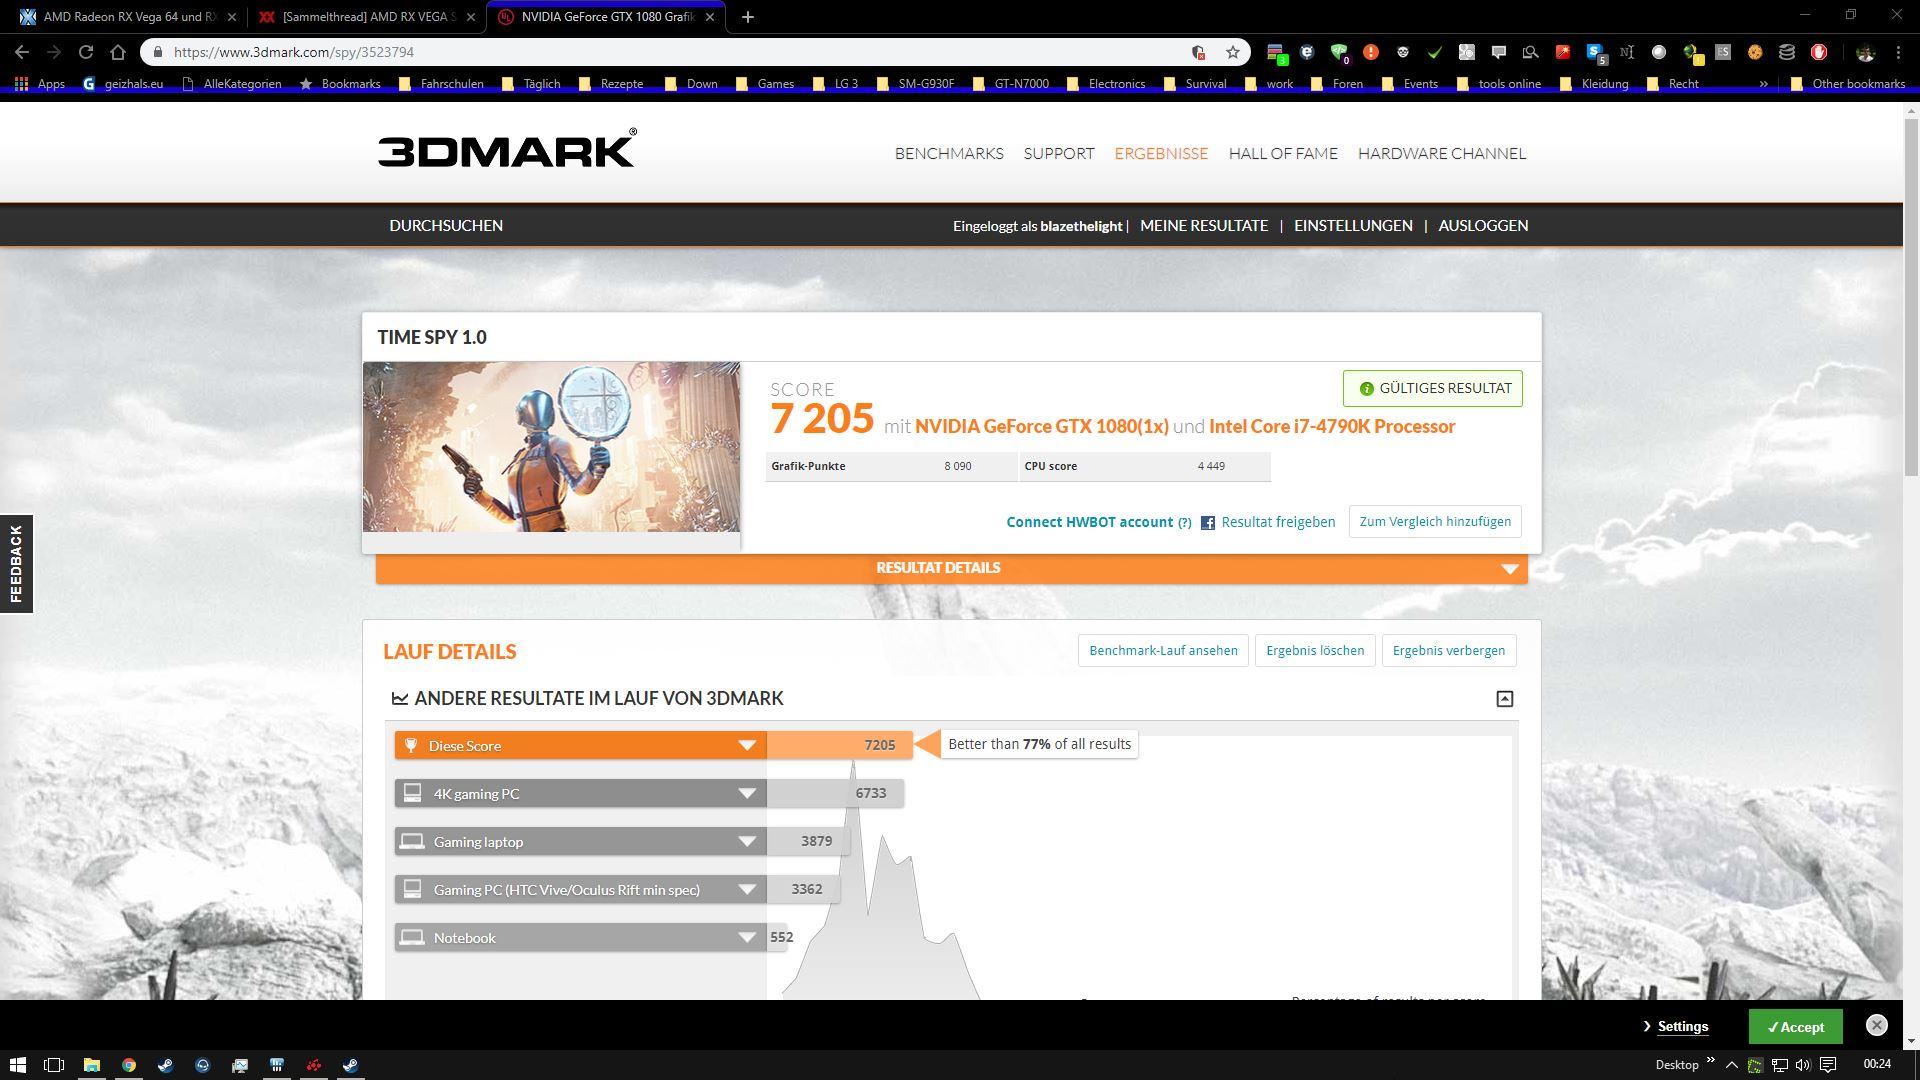Viewport: 1920px width, 1080px height.
Task: Click the NVIDIA GeForce GTX 1080 link
Action: pyautogui.click(x=1041, y=427)
